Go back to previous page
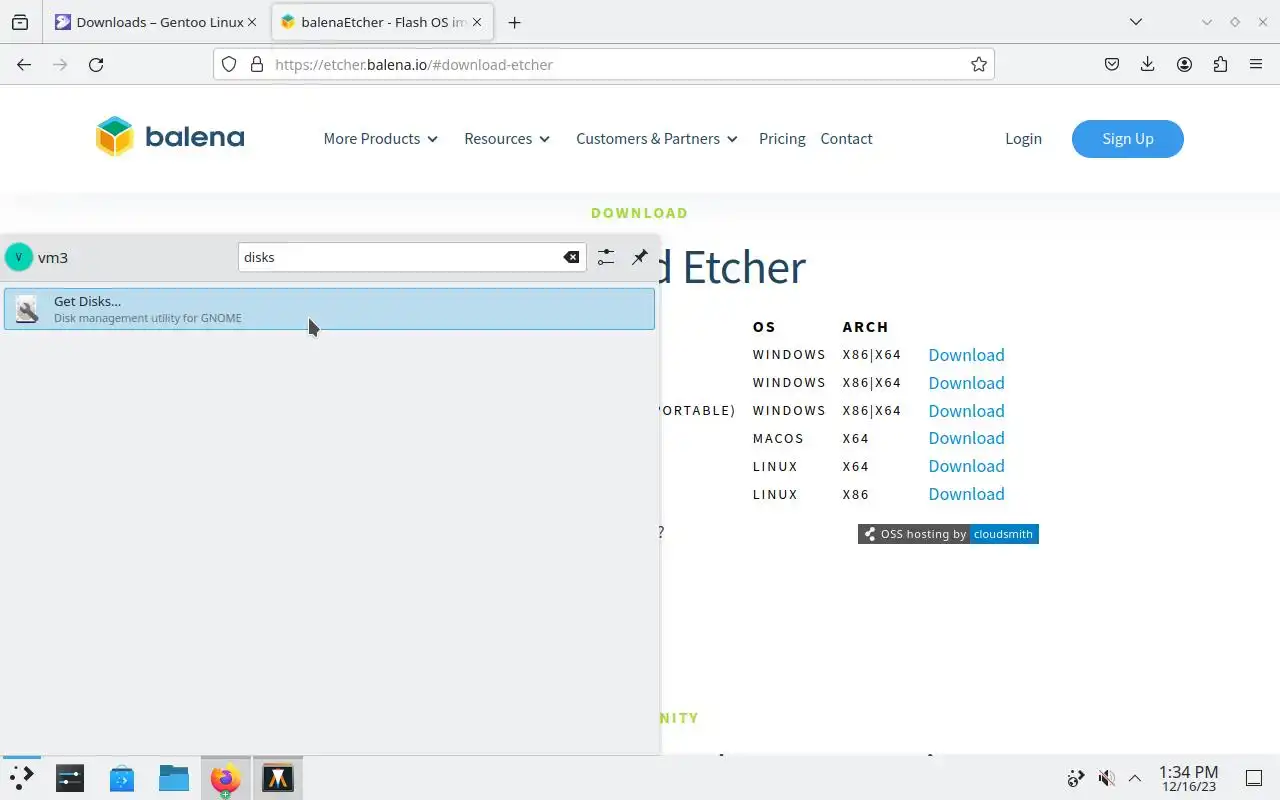The width and height of the screenshot is (1280, 800). pyautogui.click(x=24, y=64)
